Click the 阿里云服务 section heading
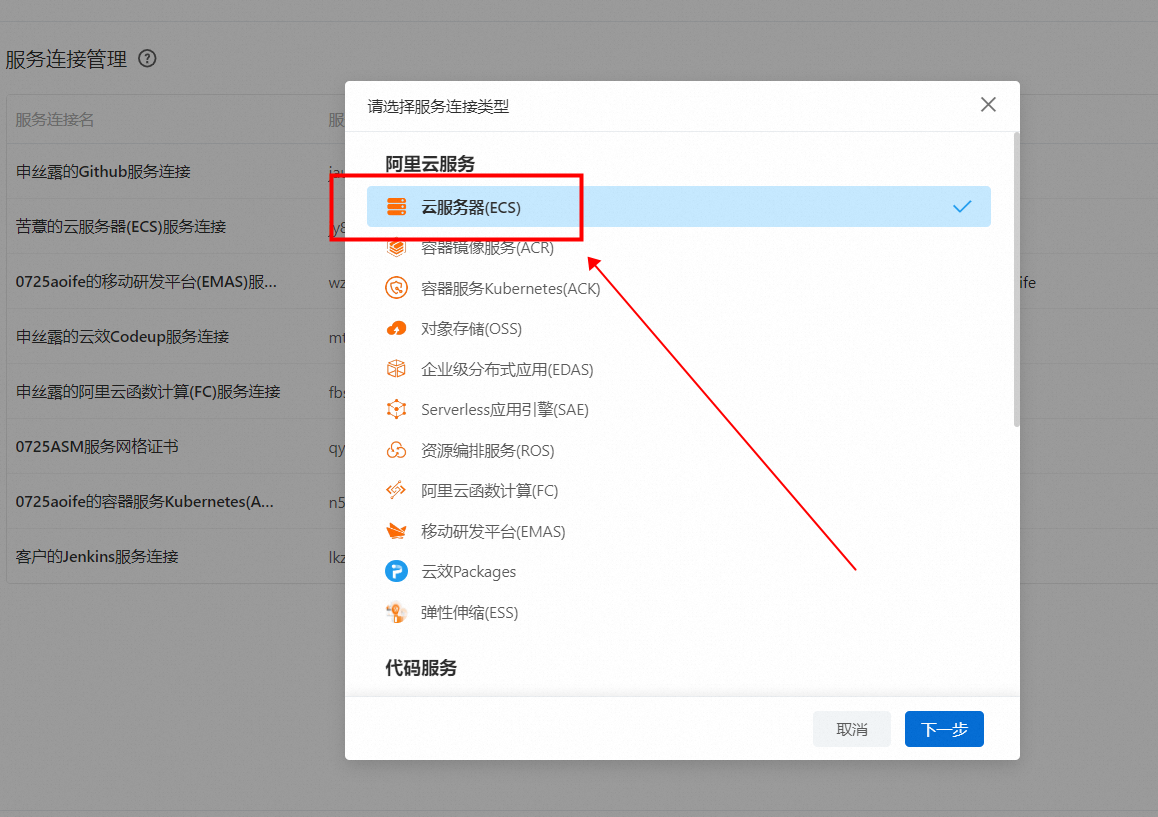This screenshot has width=1158, height=817. tap(430, 164)
